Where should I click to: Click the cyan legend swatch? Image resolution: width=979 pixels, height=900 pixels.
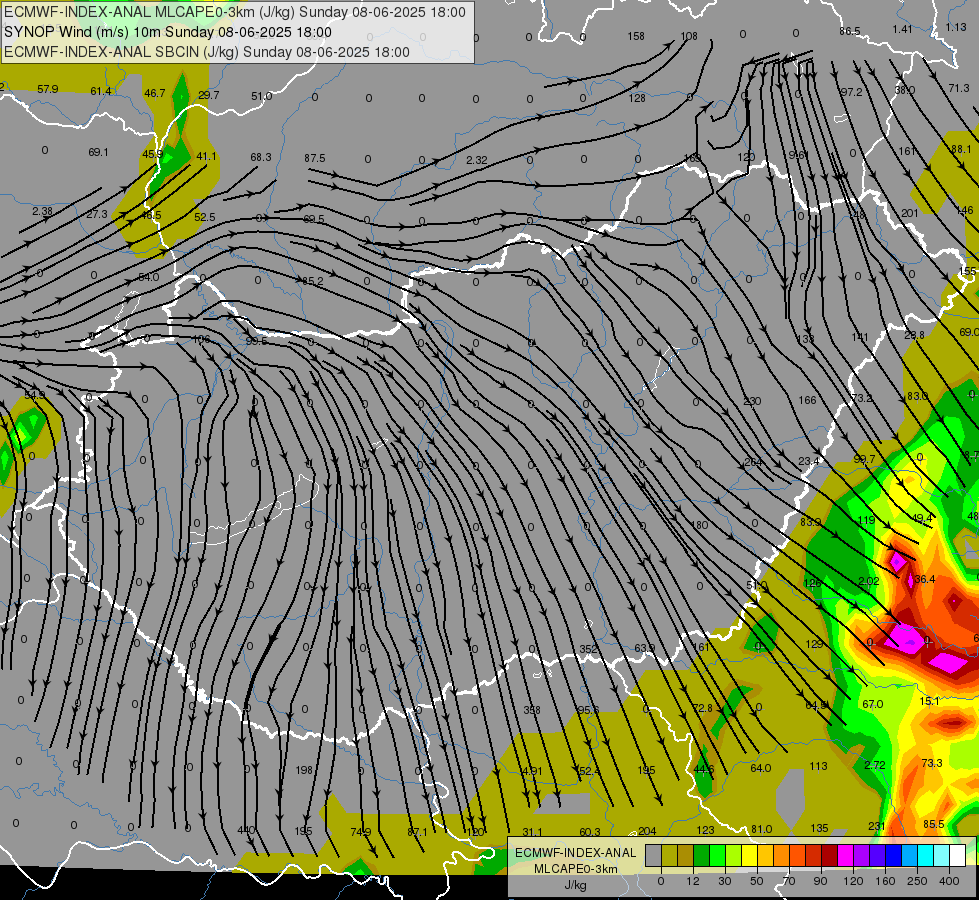click(926, 856)
